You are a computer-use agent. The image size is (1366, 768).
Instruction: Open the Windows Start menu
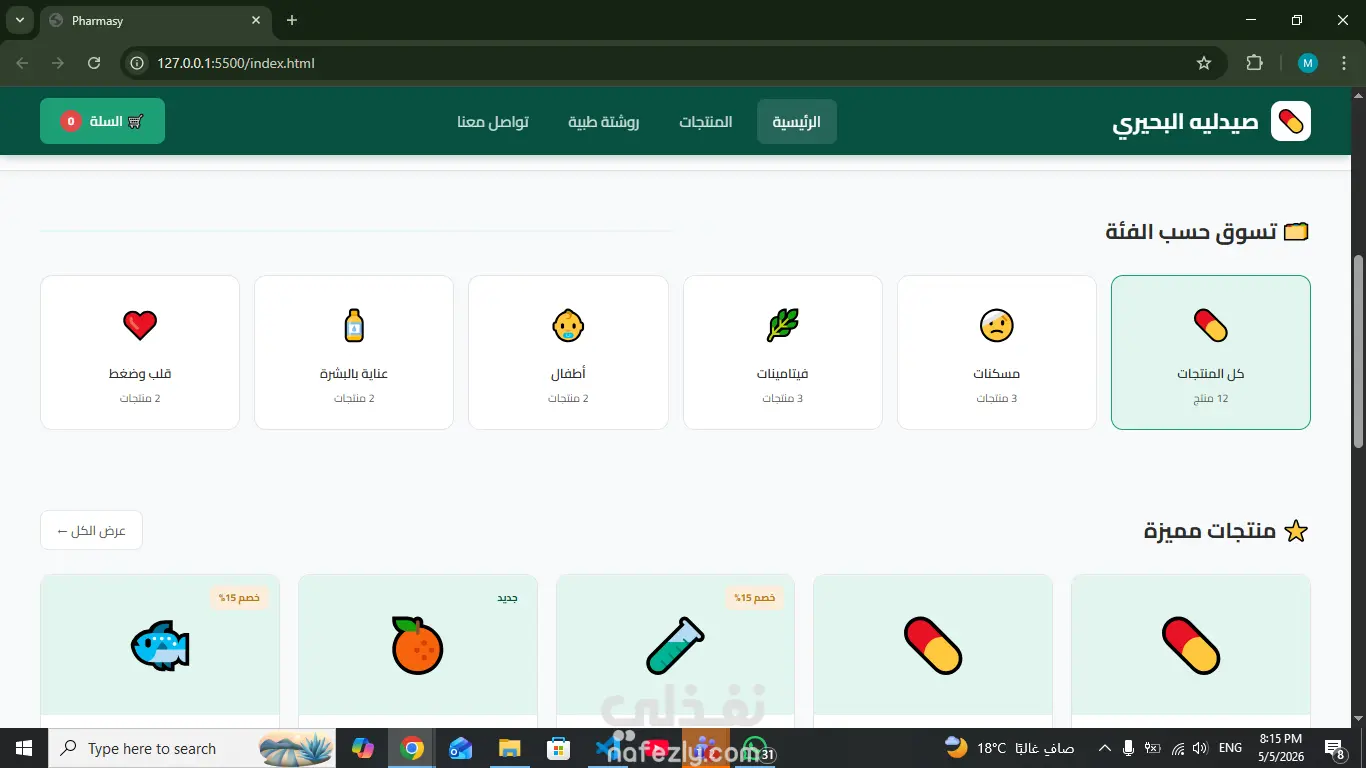pyautogui.click(x=24, y=748)
